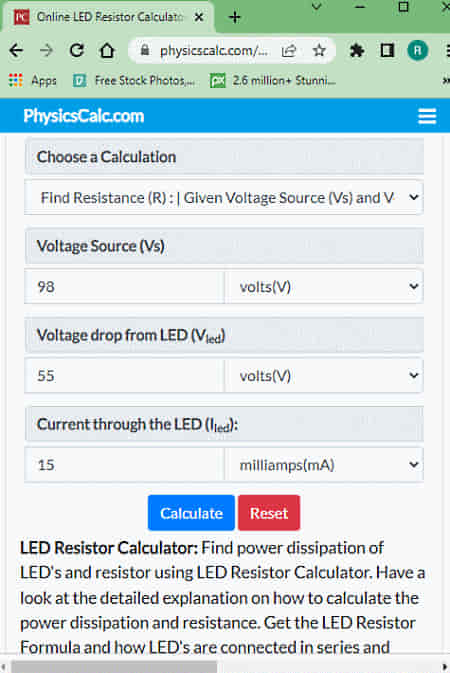Select the Online LED Resistor Calculator tab
This screenshot has height=673, width=450.
point(107,17)
